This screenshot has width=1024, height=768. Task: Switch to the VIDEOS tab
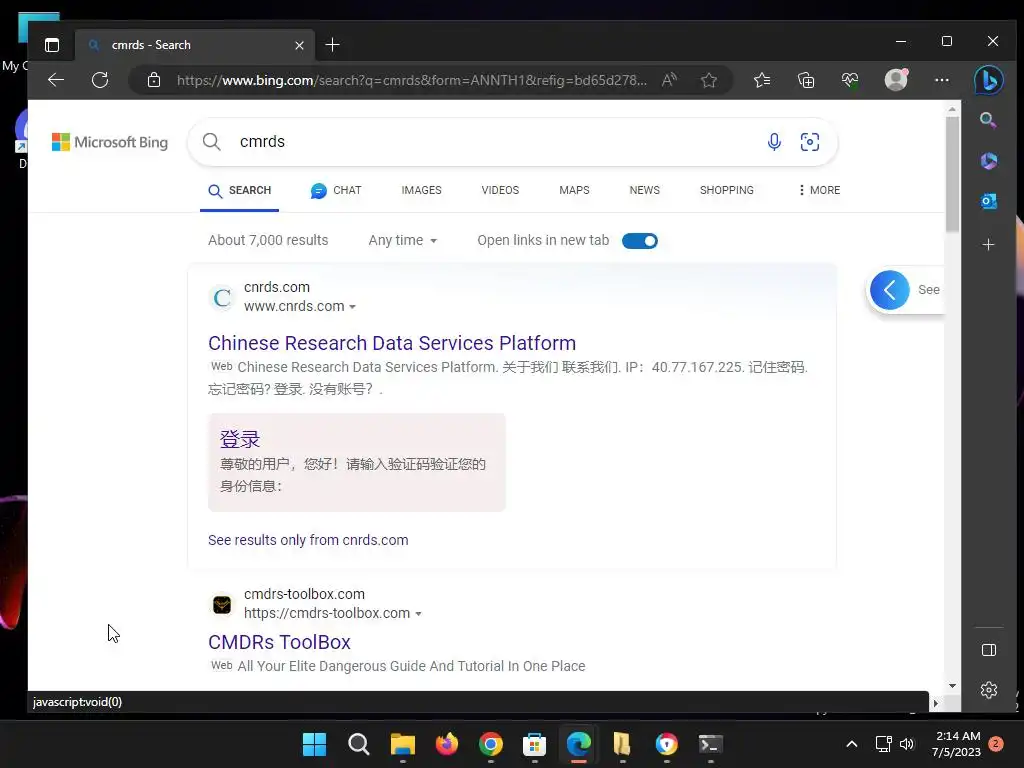500,190
